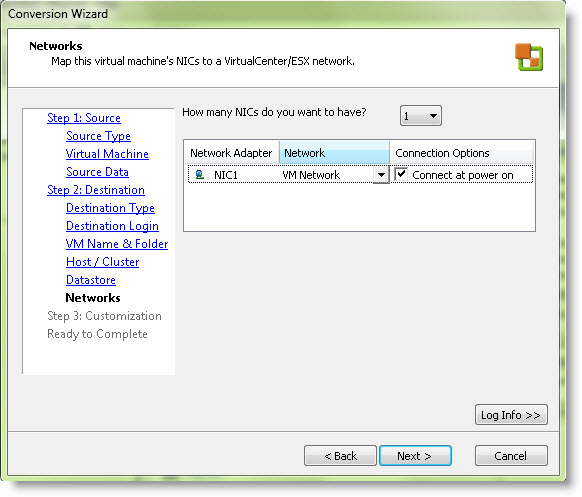Click the Network column header

(x=334, y=153)
